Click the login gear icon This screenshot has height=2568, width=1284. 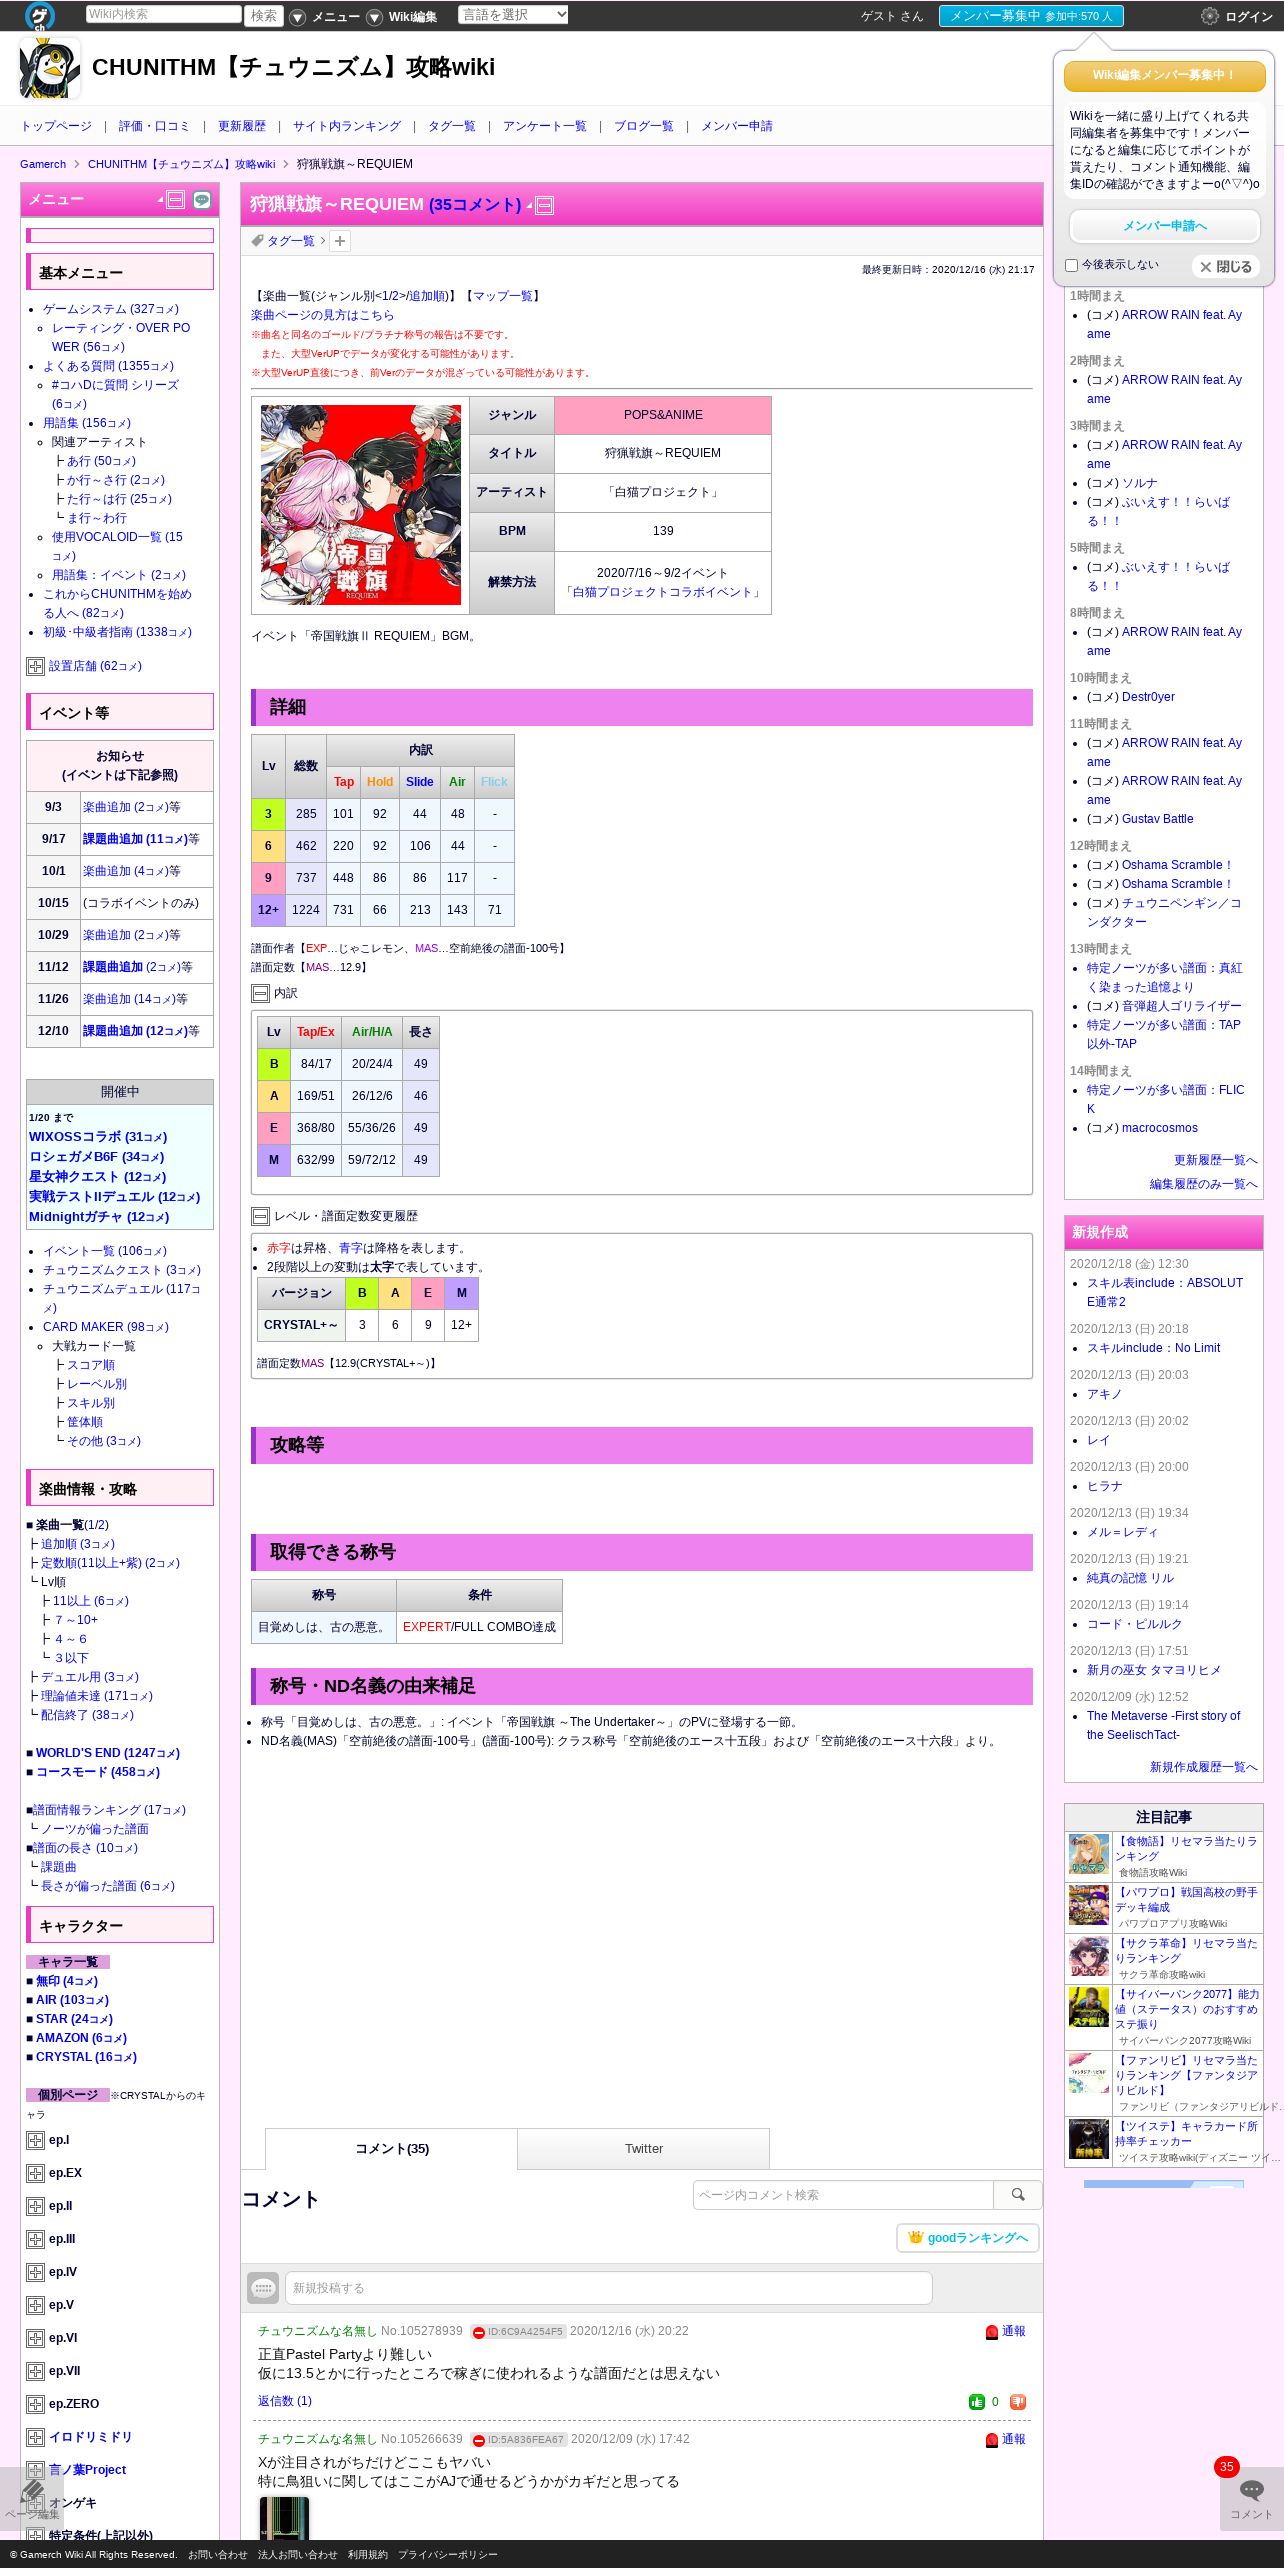tap(1209, 16)
